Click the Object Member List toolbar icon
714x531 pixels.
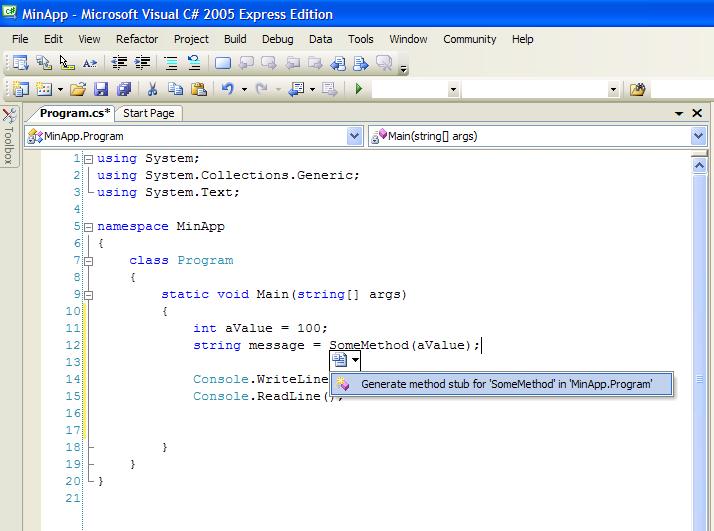click(x=20, y=62)
